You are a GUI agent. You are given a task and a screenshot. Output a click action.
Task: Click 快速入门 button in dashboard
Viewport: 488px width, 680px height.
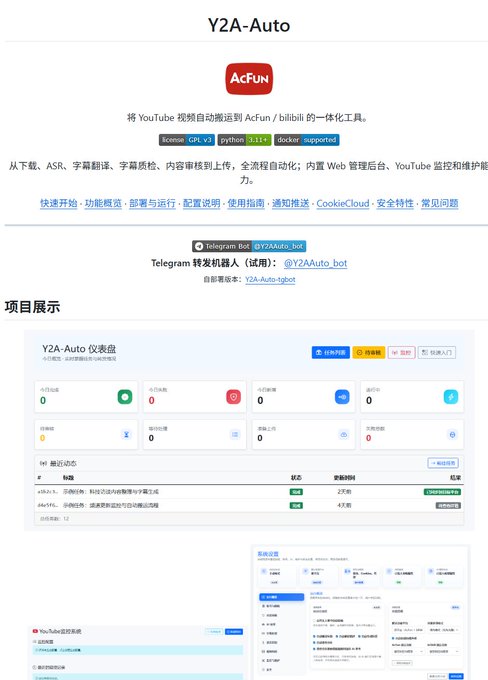click(437, 353)
